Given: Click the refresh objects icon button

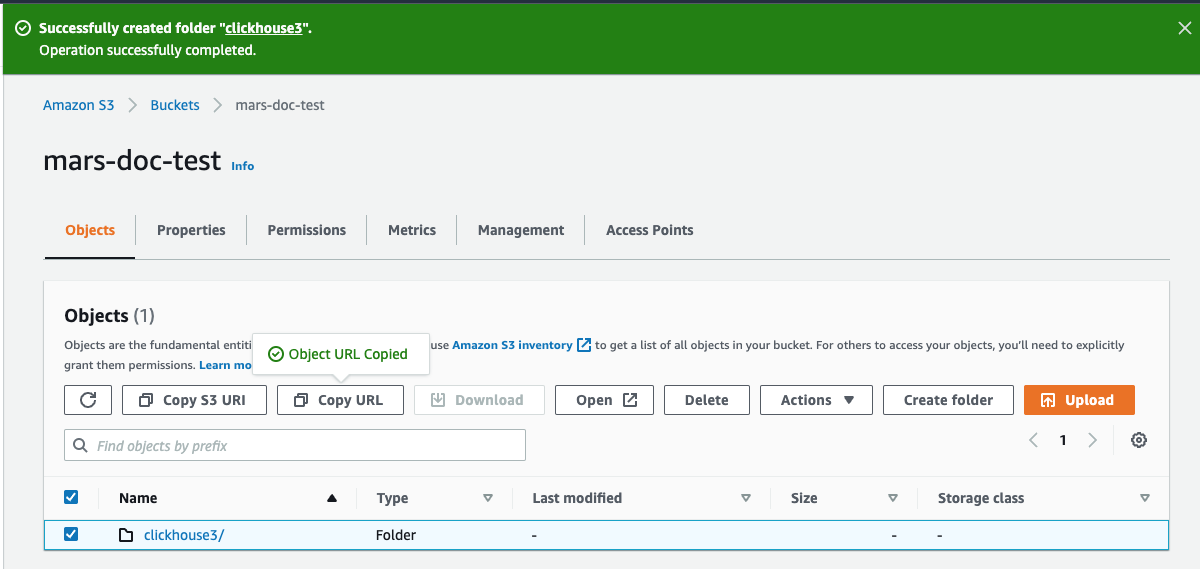Looking at the screenshot, I should coord(88,400).
